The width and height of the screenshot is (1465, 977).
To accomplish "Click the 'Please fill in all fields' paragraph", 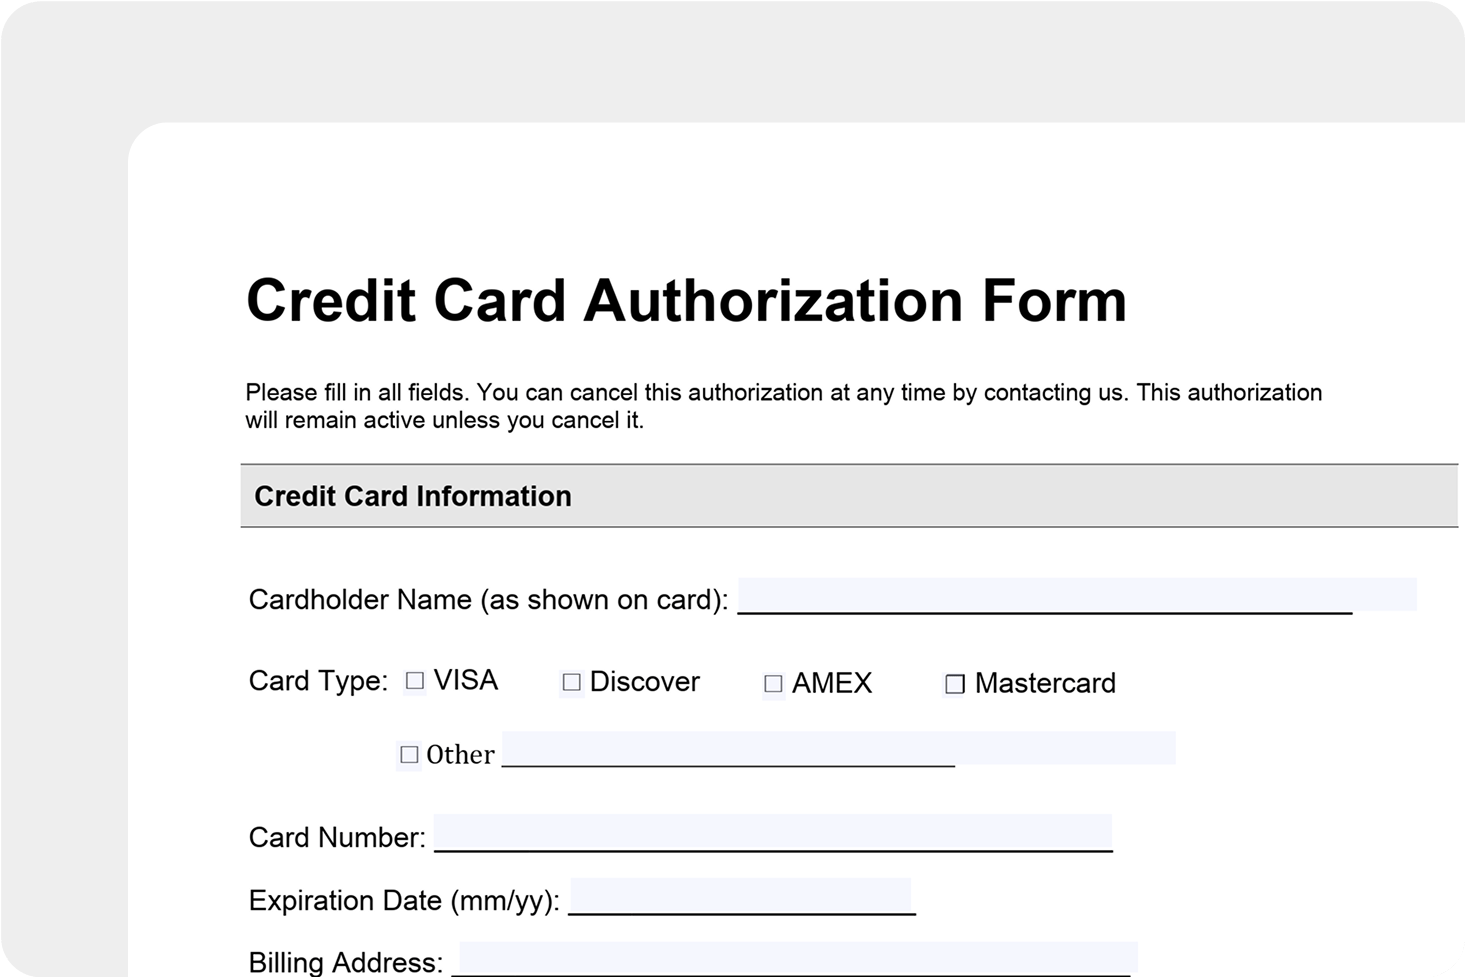I will click(783, 406).
